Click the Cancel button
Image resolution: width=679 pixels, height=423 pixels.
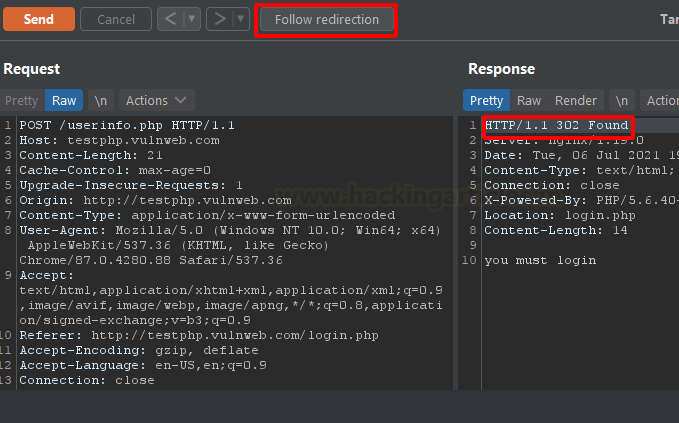click(116, 19)
